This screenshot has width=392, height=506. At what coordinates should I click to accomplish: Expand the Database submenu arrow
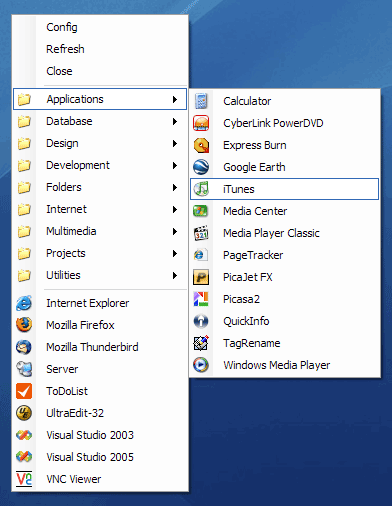point(175,121)
